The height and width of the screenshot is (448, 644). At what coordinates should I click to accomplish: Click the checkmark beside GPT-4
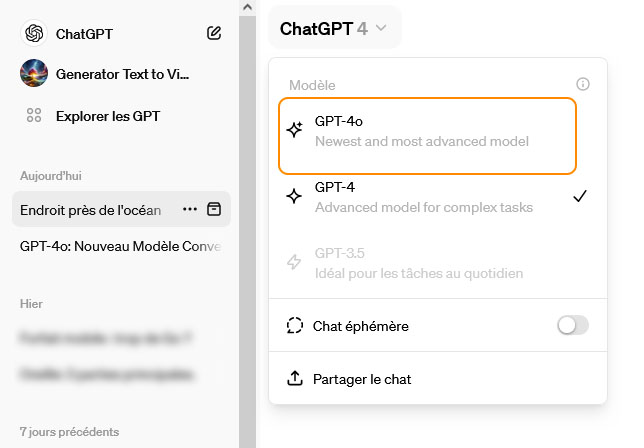[579, 196]
